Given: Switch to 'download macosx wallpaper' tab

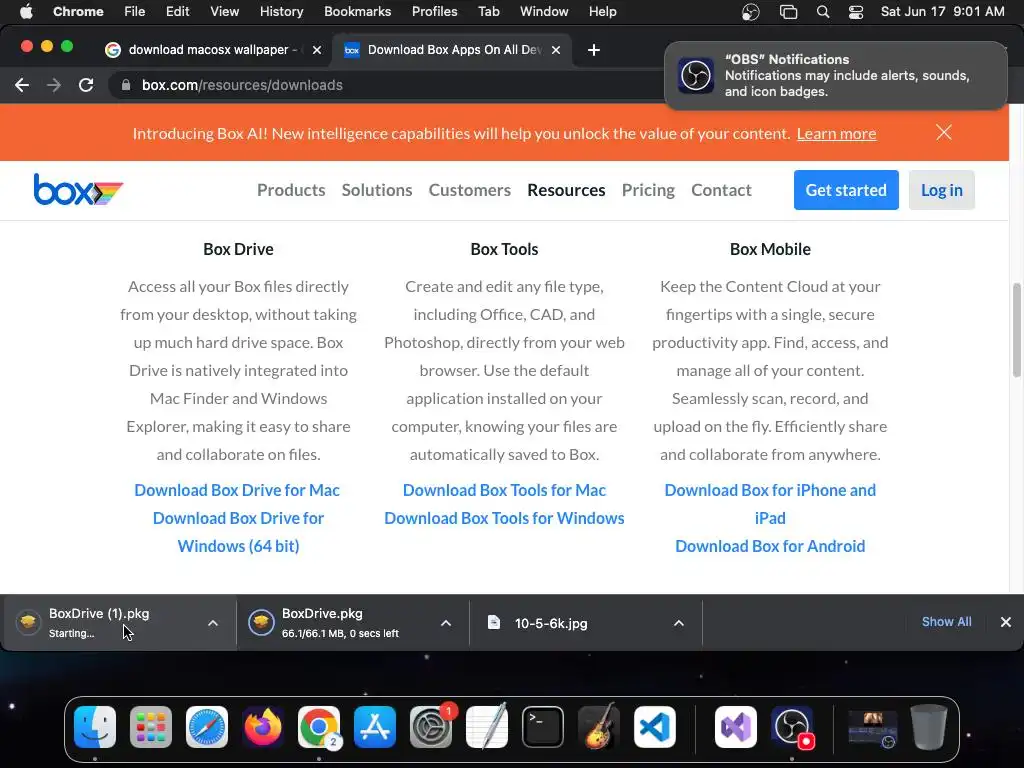Looking at the screenshot, I should (212, 50).
